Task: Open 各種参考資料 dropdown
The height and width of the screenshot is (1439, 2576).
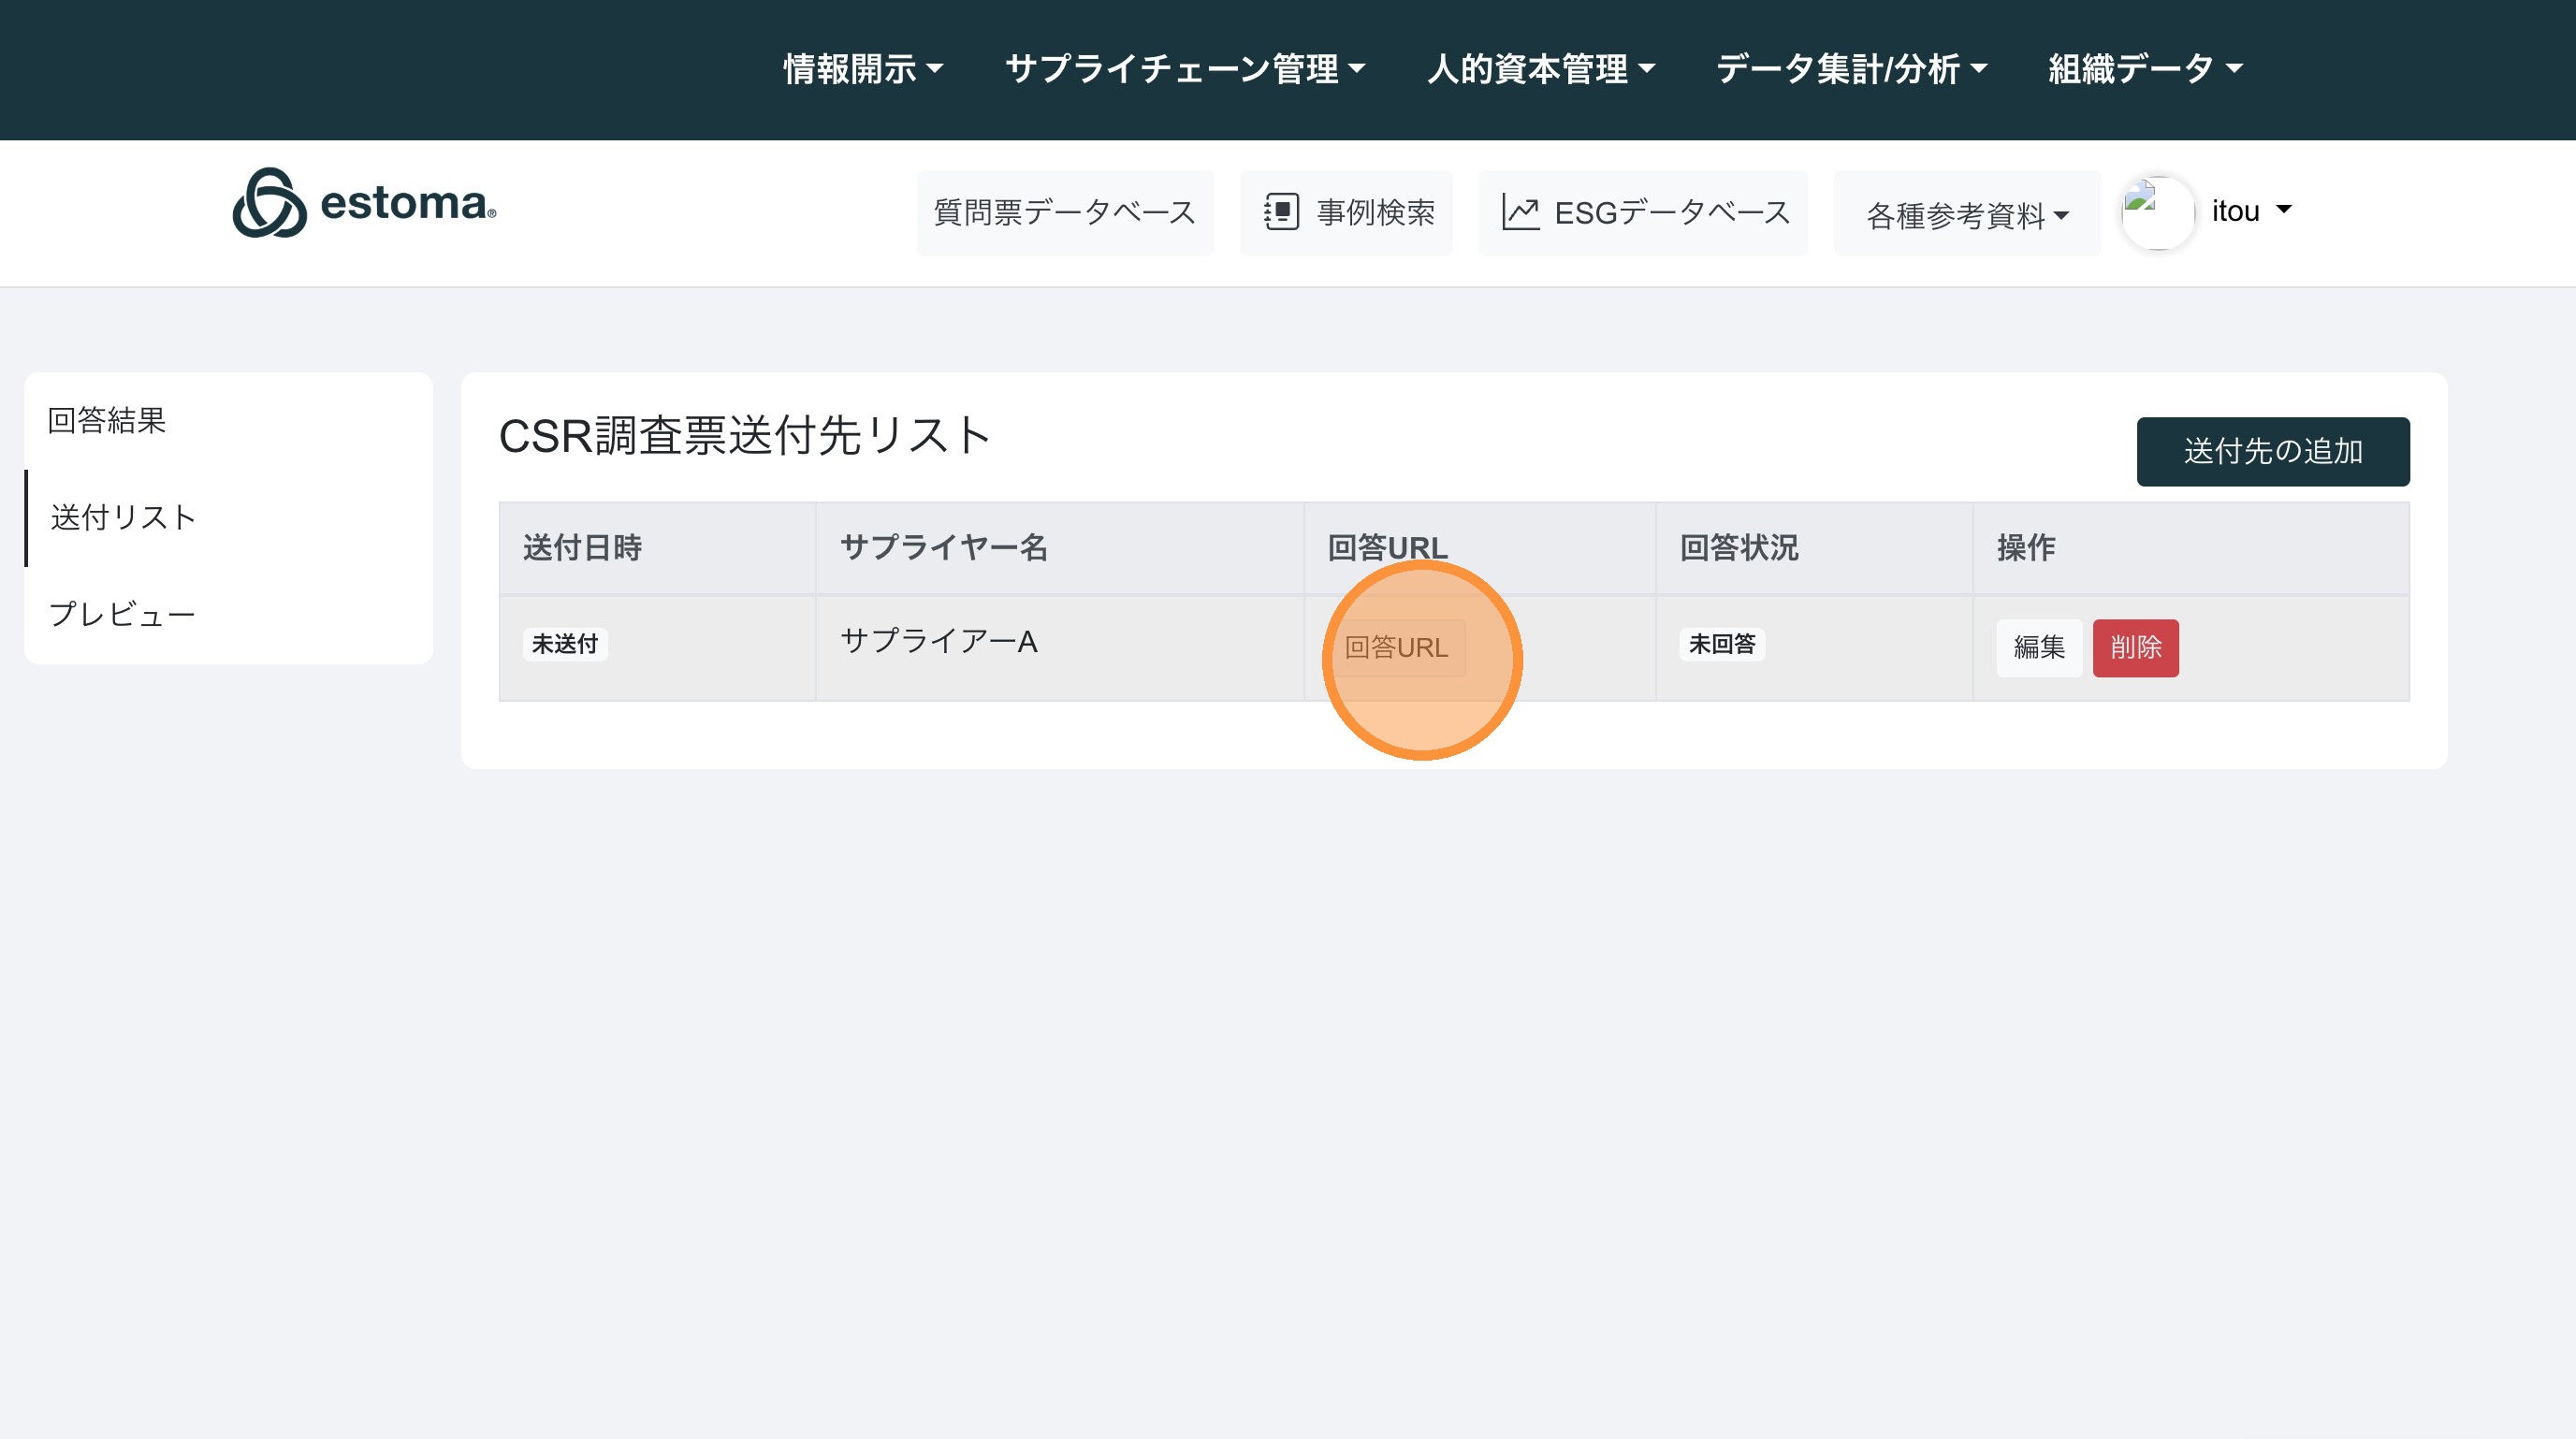Action: pos(1966,215)
